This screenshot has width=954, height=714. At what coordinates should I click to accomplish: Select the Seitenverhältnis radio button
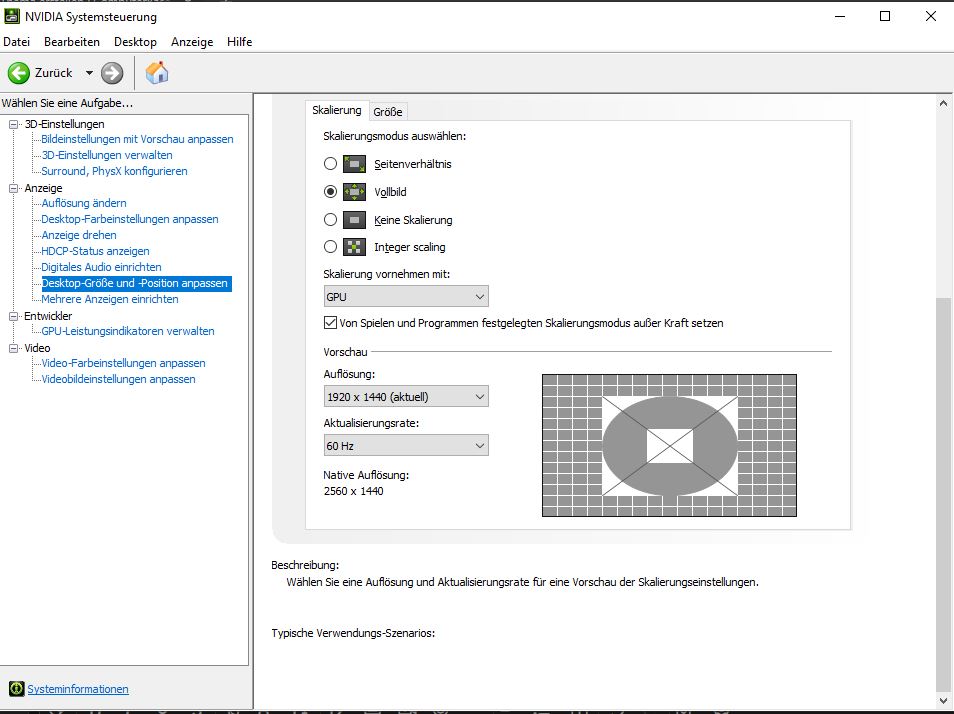(330, 164)
